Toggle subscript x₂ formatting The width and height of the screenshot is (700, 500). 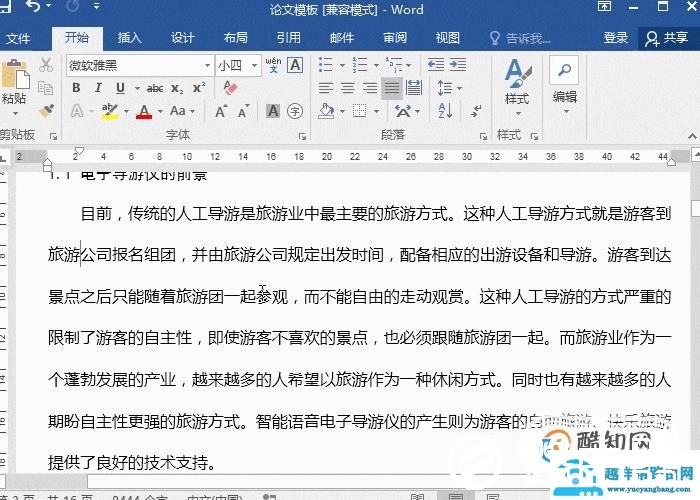[177, 88]
